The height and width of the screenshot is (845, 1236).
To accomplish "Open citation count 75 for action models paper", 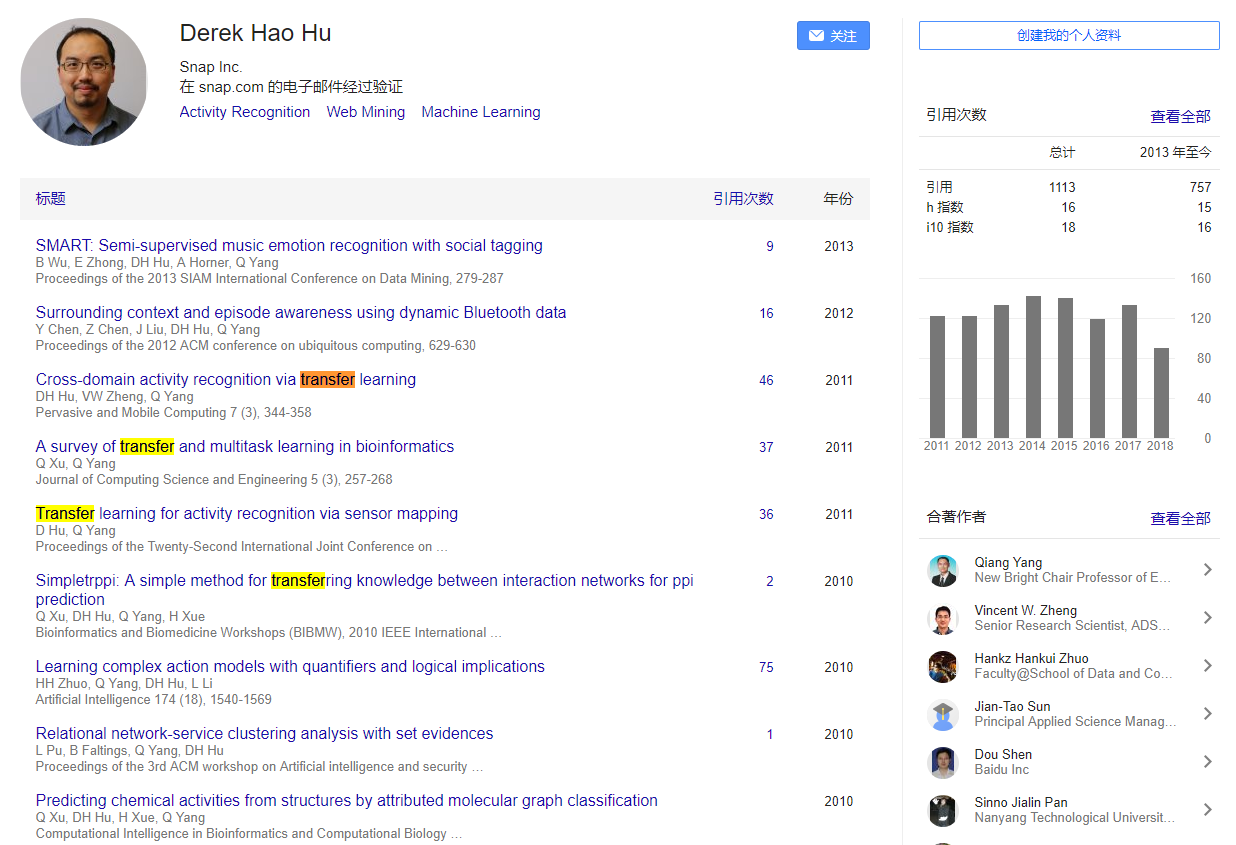I will tap(766, 667).
